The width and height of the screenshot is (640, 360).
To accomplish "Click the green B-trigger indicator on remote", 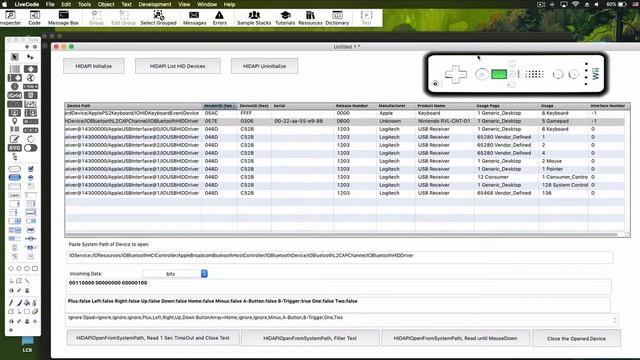I will pyautogui.click(x=499, y=74).
